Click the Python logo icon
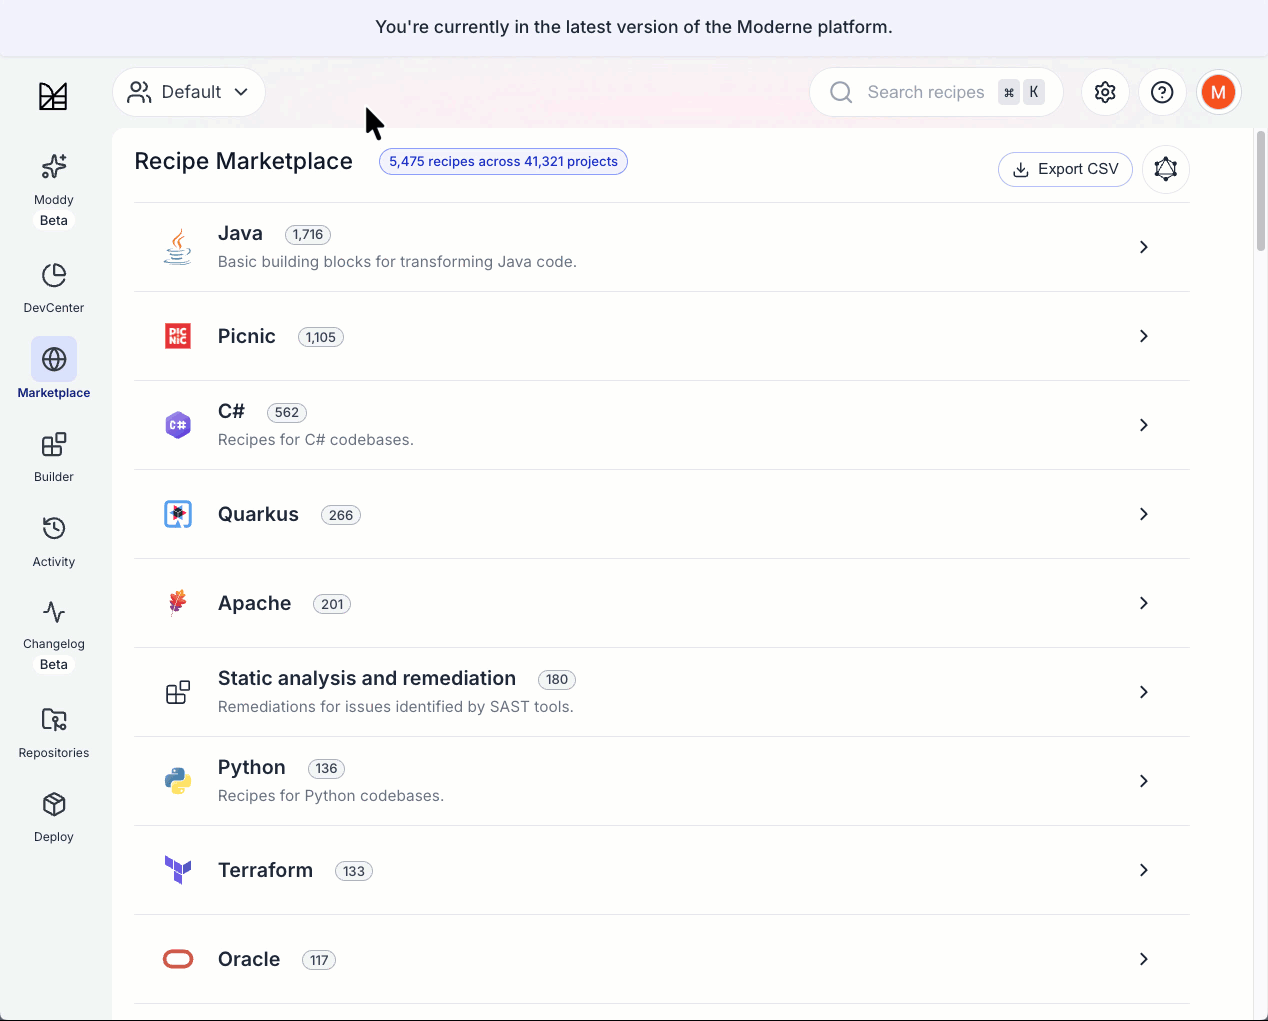The width and height of the screenshot is (1268, 1021). [178, 781]
